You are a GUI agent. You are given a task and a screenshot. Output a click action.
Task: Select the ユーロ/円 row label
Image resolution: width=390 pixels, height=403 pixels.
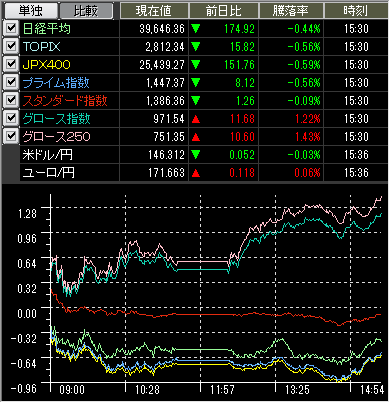48,173
